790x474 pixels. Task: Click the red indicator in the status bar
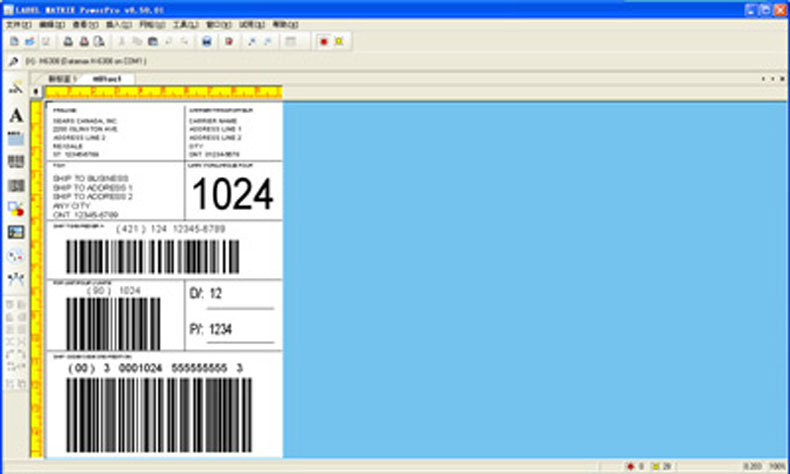[630, 466]
